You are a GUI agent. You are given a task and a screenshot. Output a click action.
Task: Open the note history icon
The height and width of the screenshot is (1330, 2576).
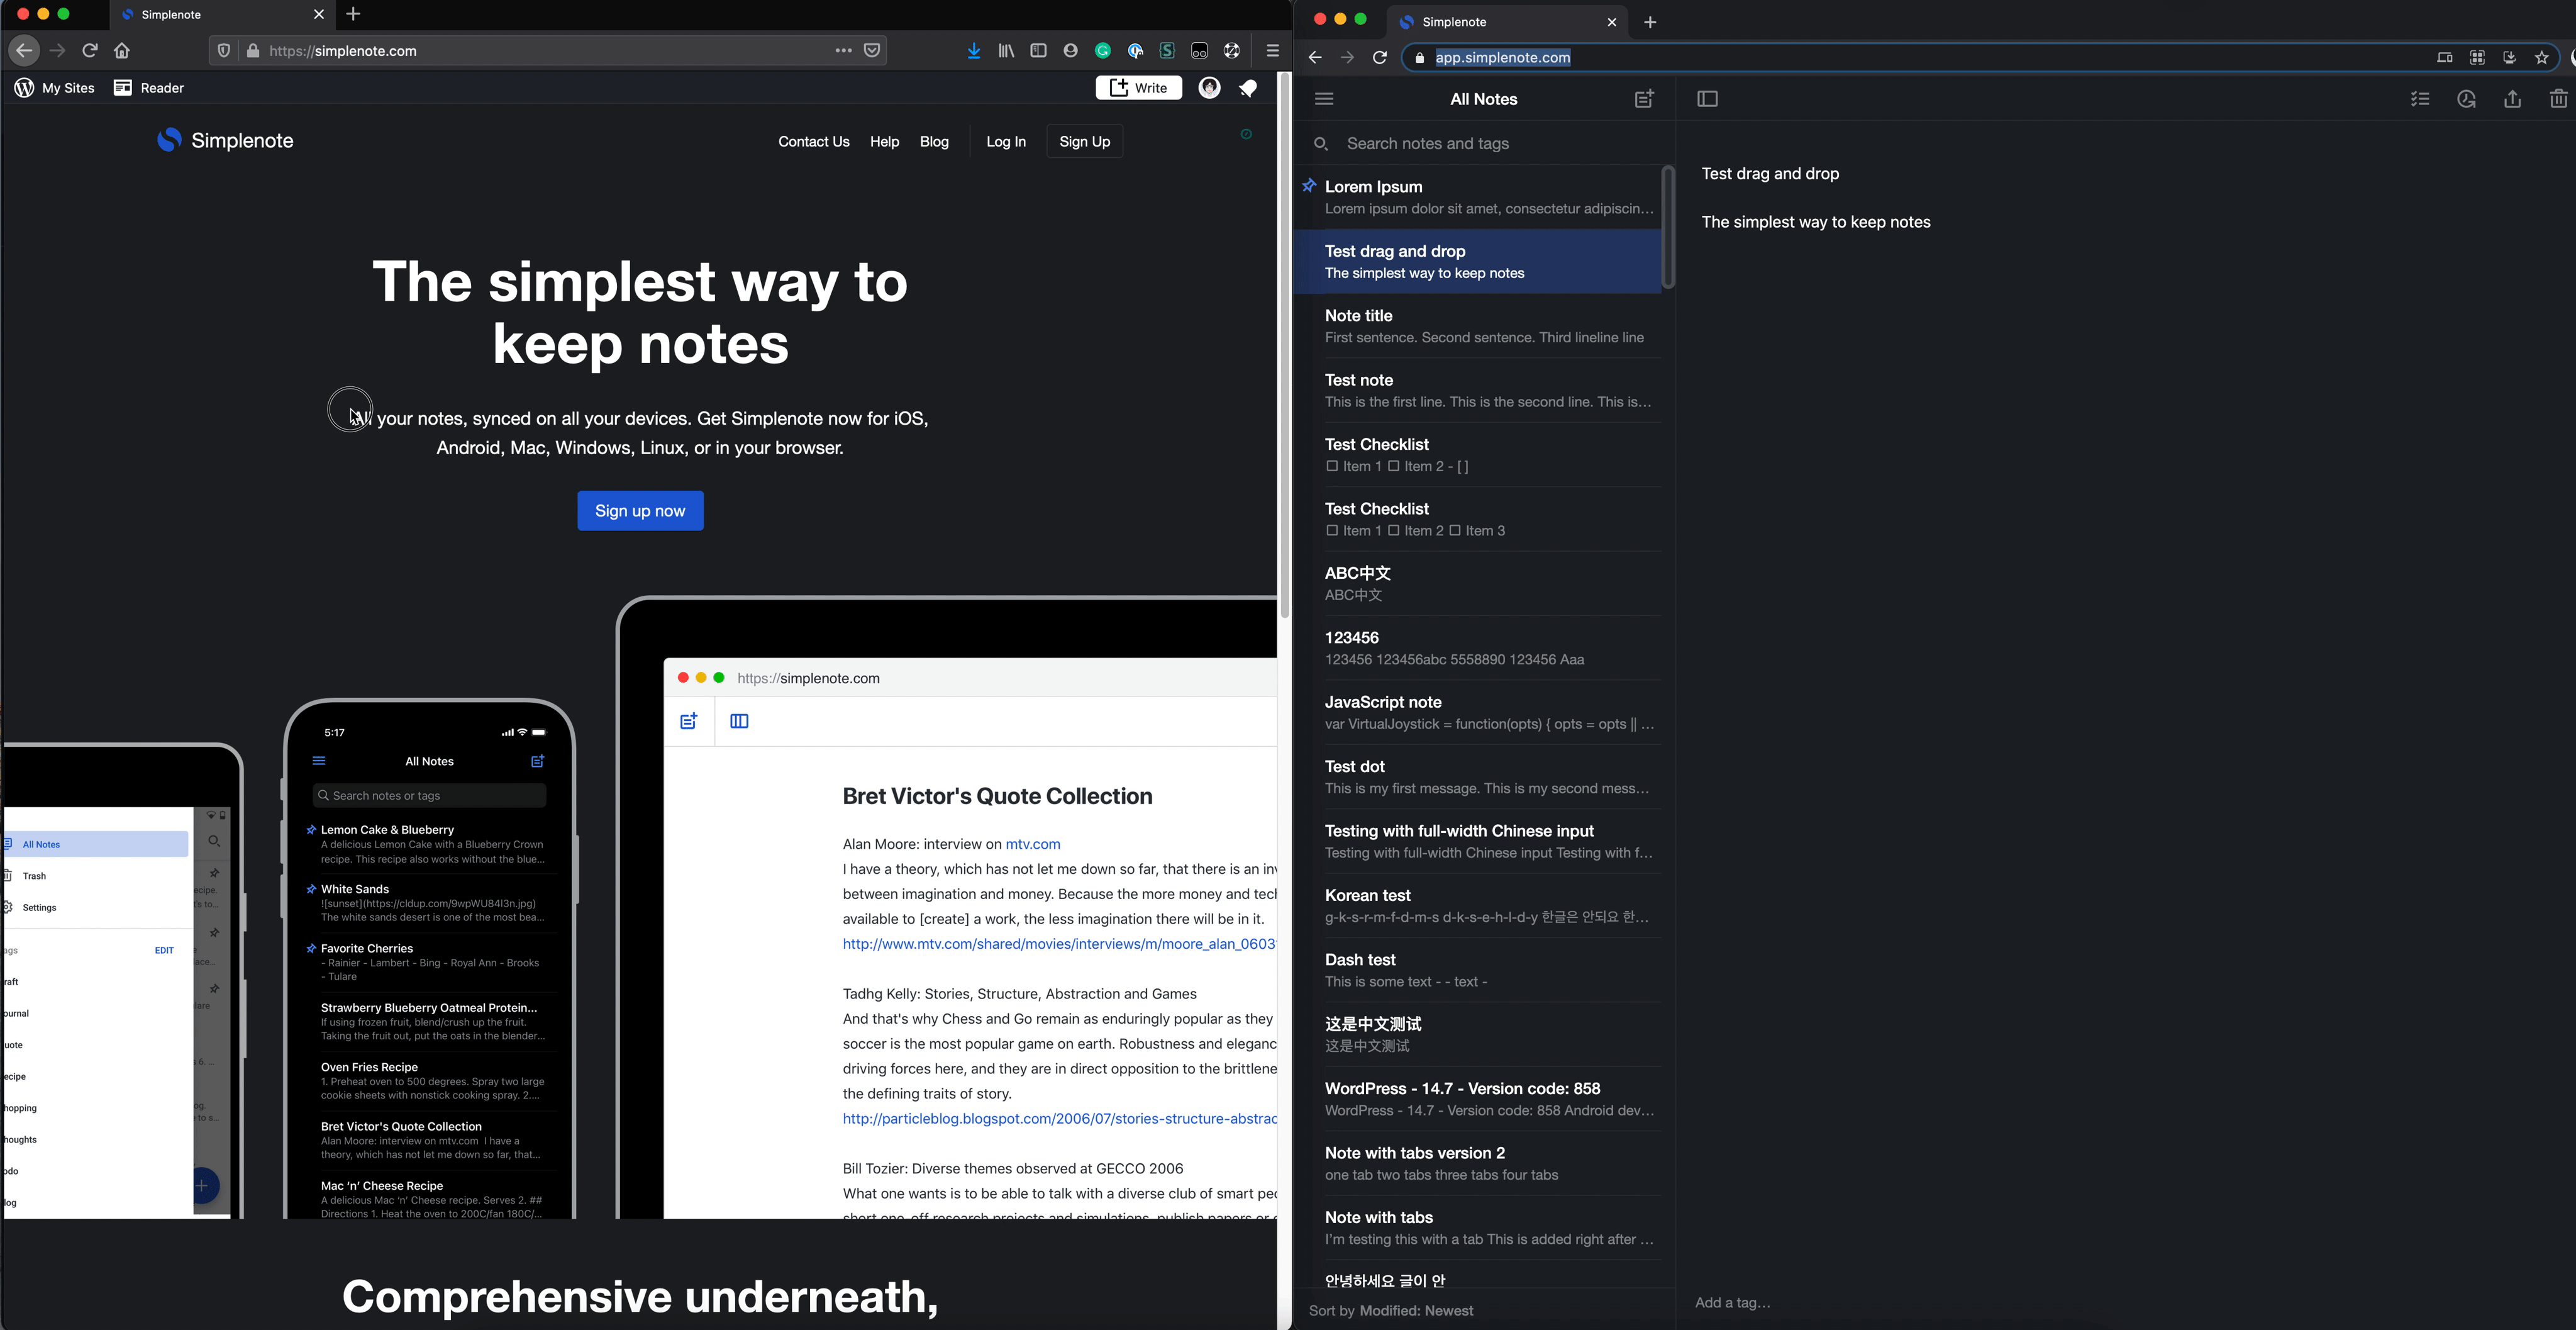click(2467, 99)
